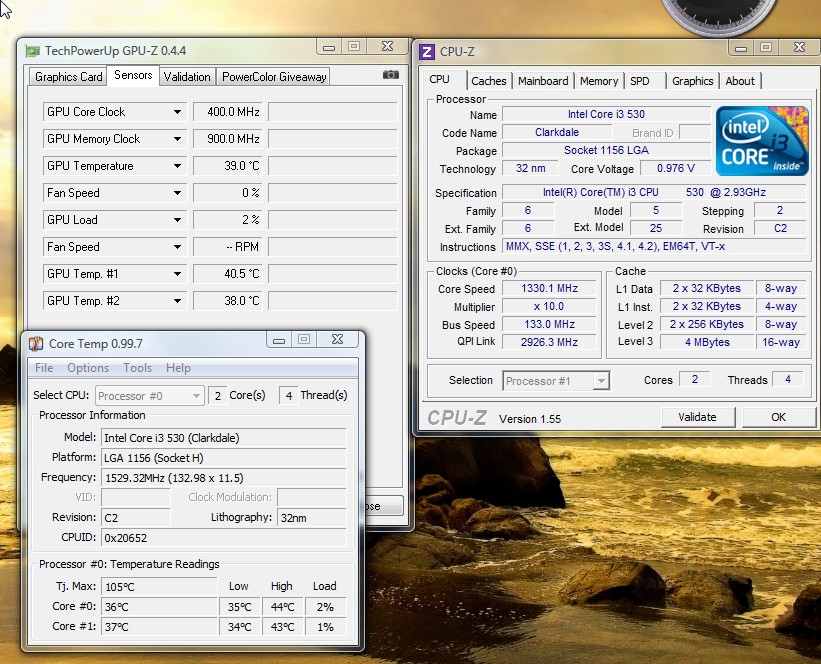821x664 pixels.
Task: Expand the GPU Temperature sensor dropdown
Action: coord(177,166)
